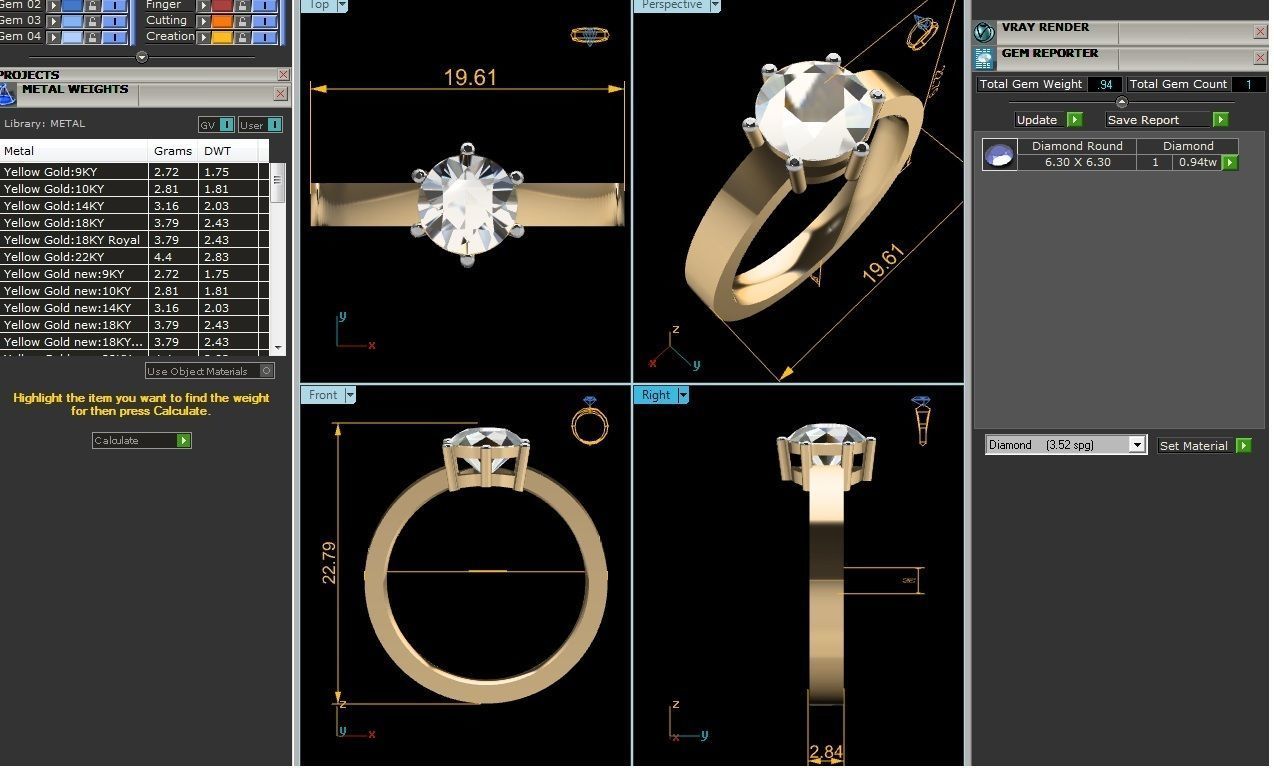
Task: Open the Top viewport dropdown arrow
Action: coord(343,5)
